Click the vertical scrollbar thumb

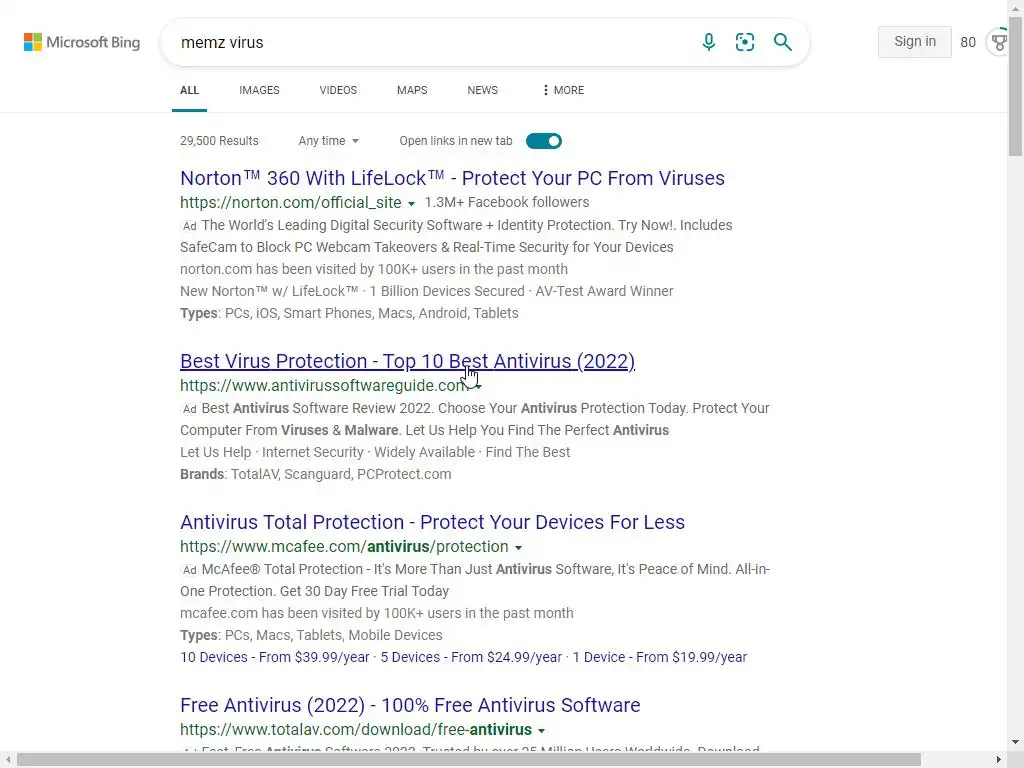point(1016,85)
